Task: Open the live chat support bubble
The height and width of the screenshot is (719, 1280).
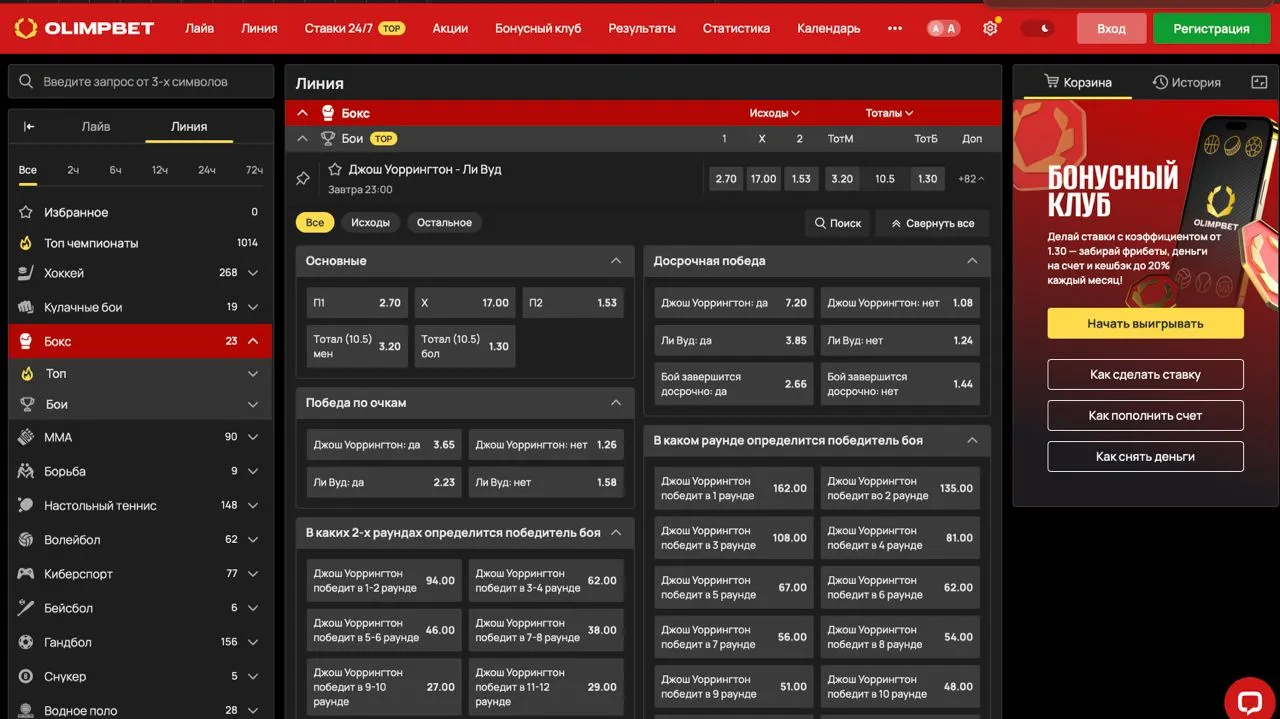Action: click(x=1250, y=702)
